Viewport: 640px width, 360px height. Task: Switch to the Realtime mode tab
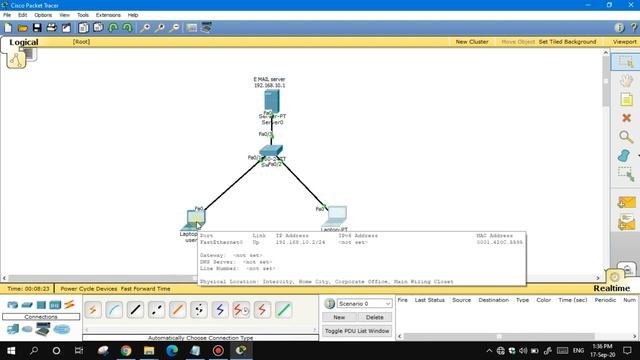[x=611, y=288]
